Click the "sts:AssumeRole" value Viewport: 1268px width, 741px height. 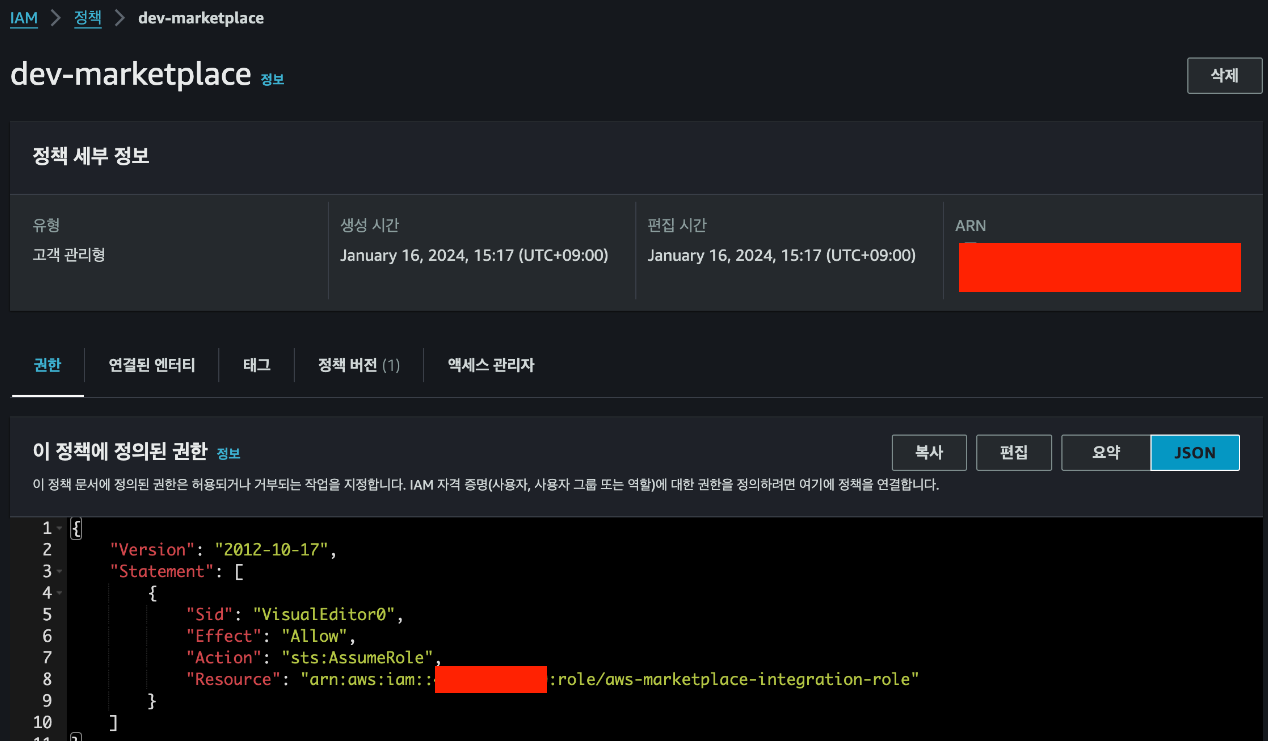pyautogui.click(x=357, y=657)
